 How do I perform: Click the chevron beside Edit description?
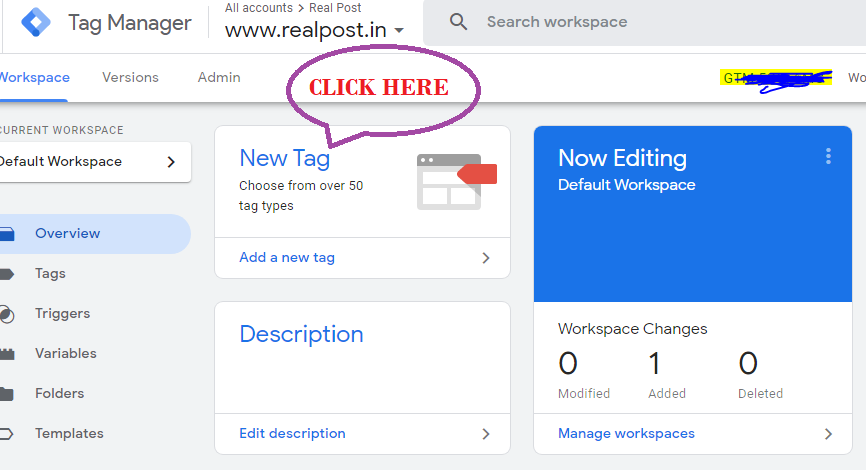click(x=486, y=434)
